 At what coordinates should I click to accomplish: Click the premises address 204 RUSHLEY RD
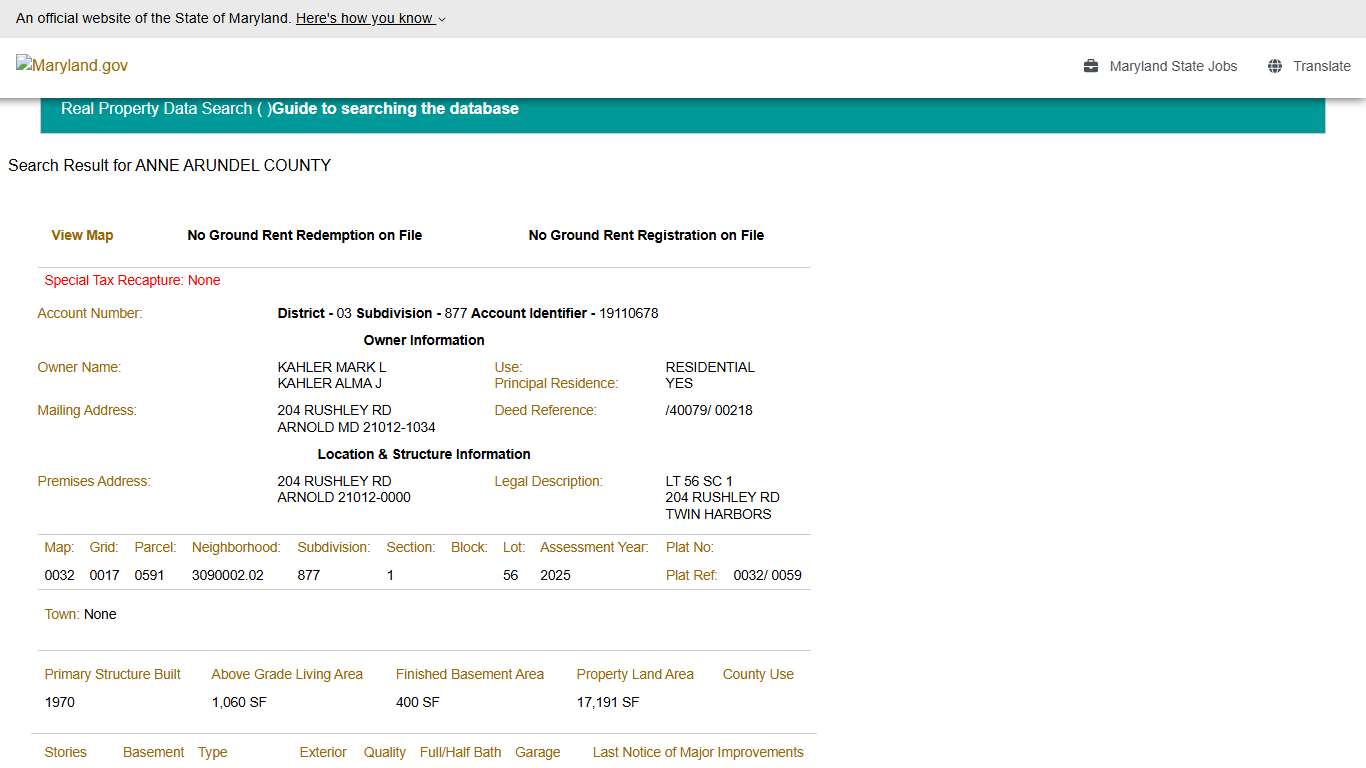(334, 481)
